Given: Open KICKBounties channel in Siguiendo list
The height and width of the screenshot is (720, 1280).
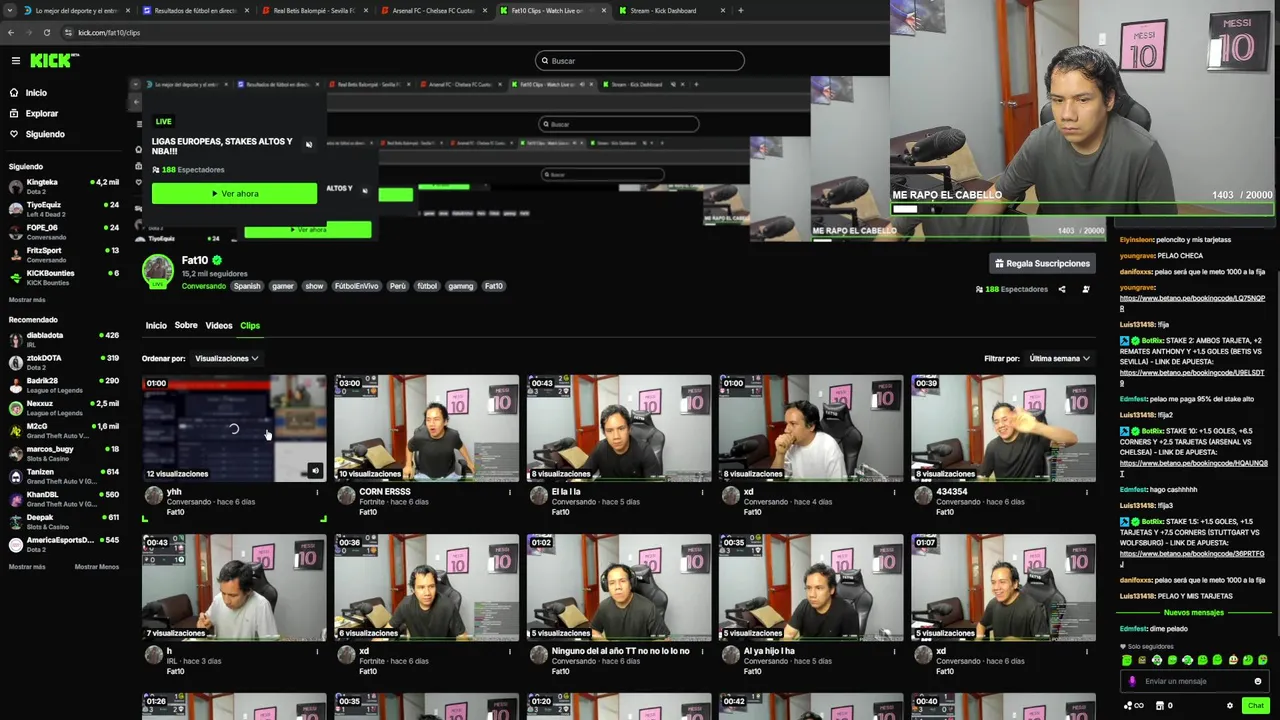Looking at the screenshot, I should (64, 277).
